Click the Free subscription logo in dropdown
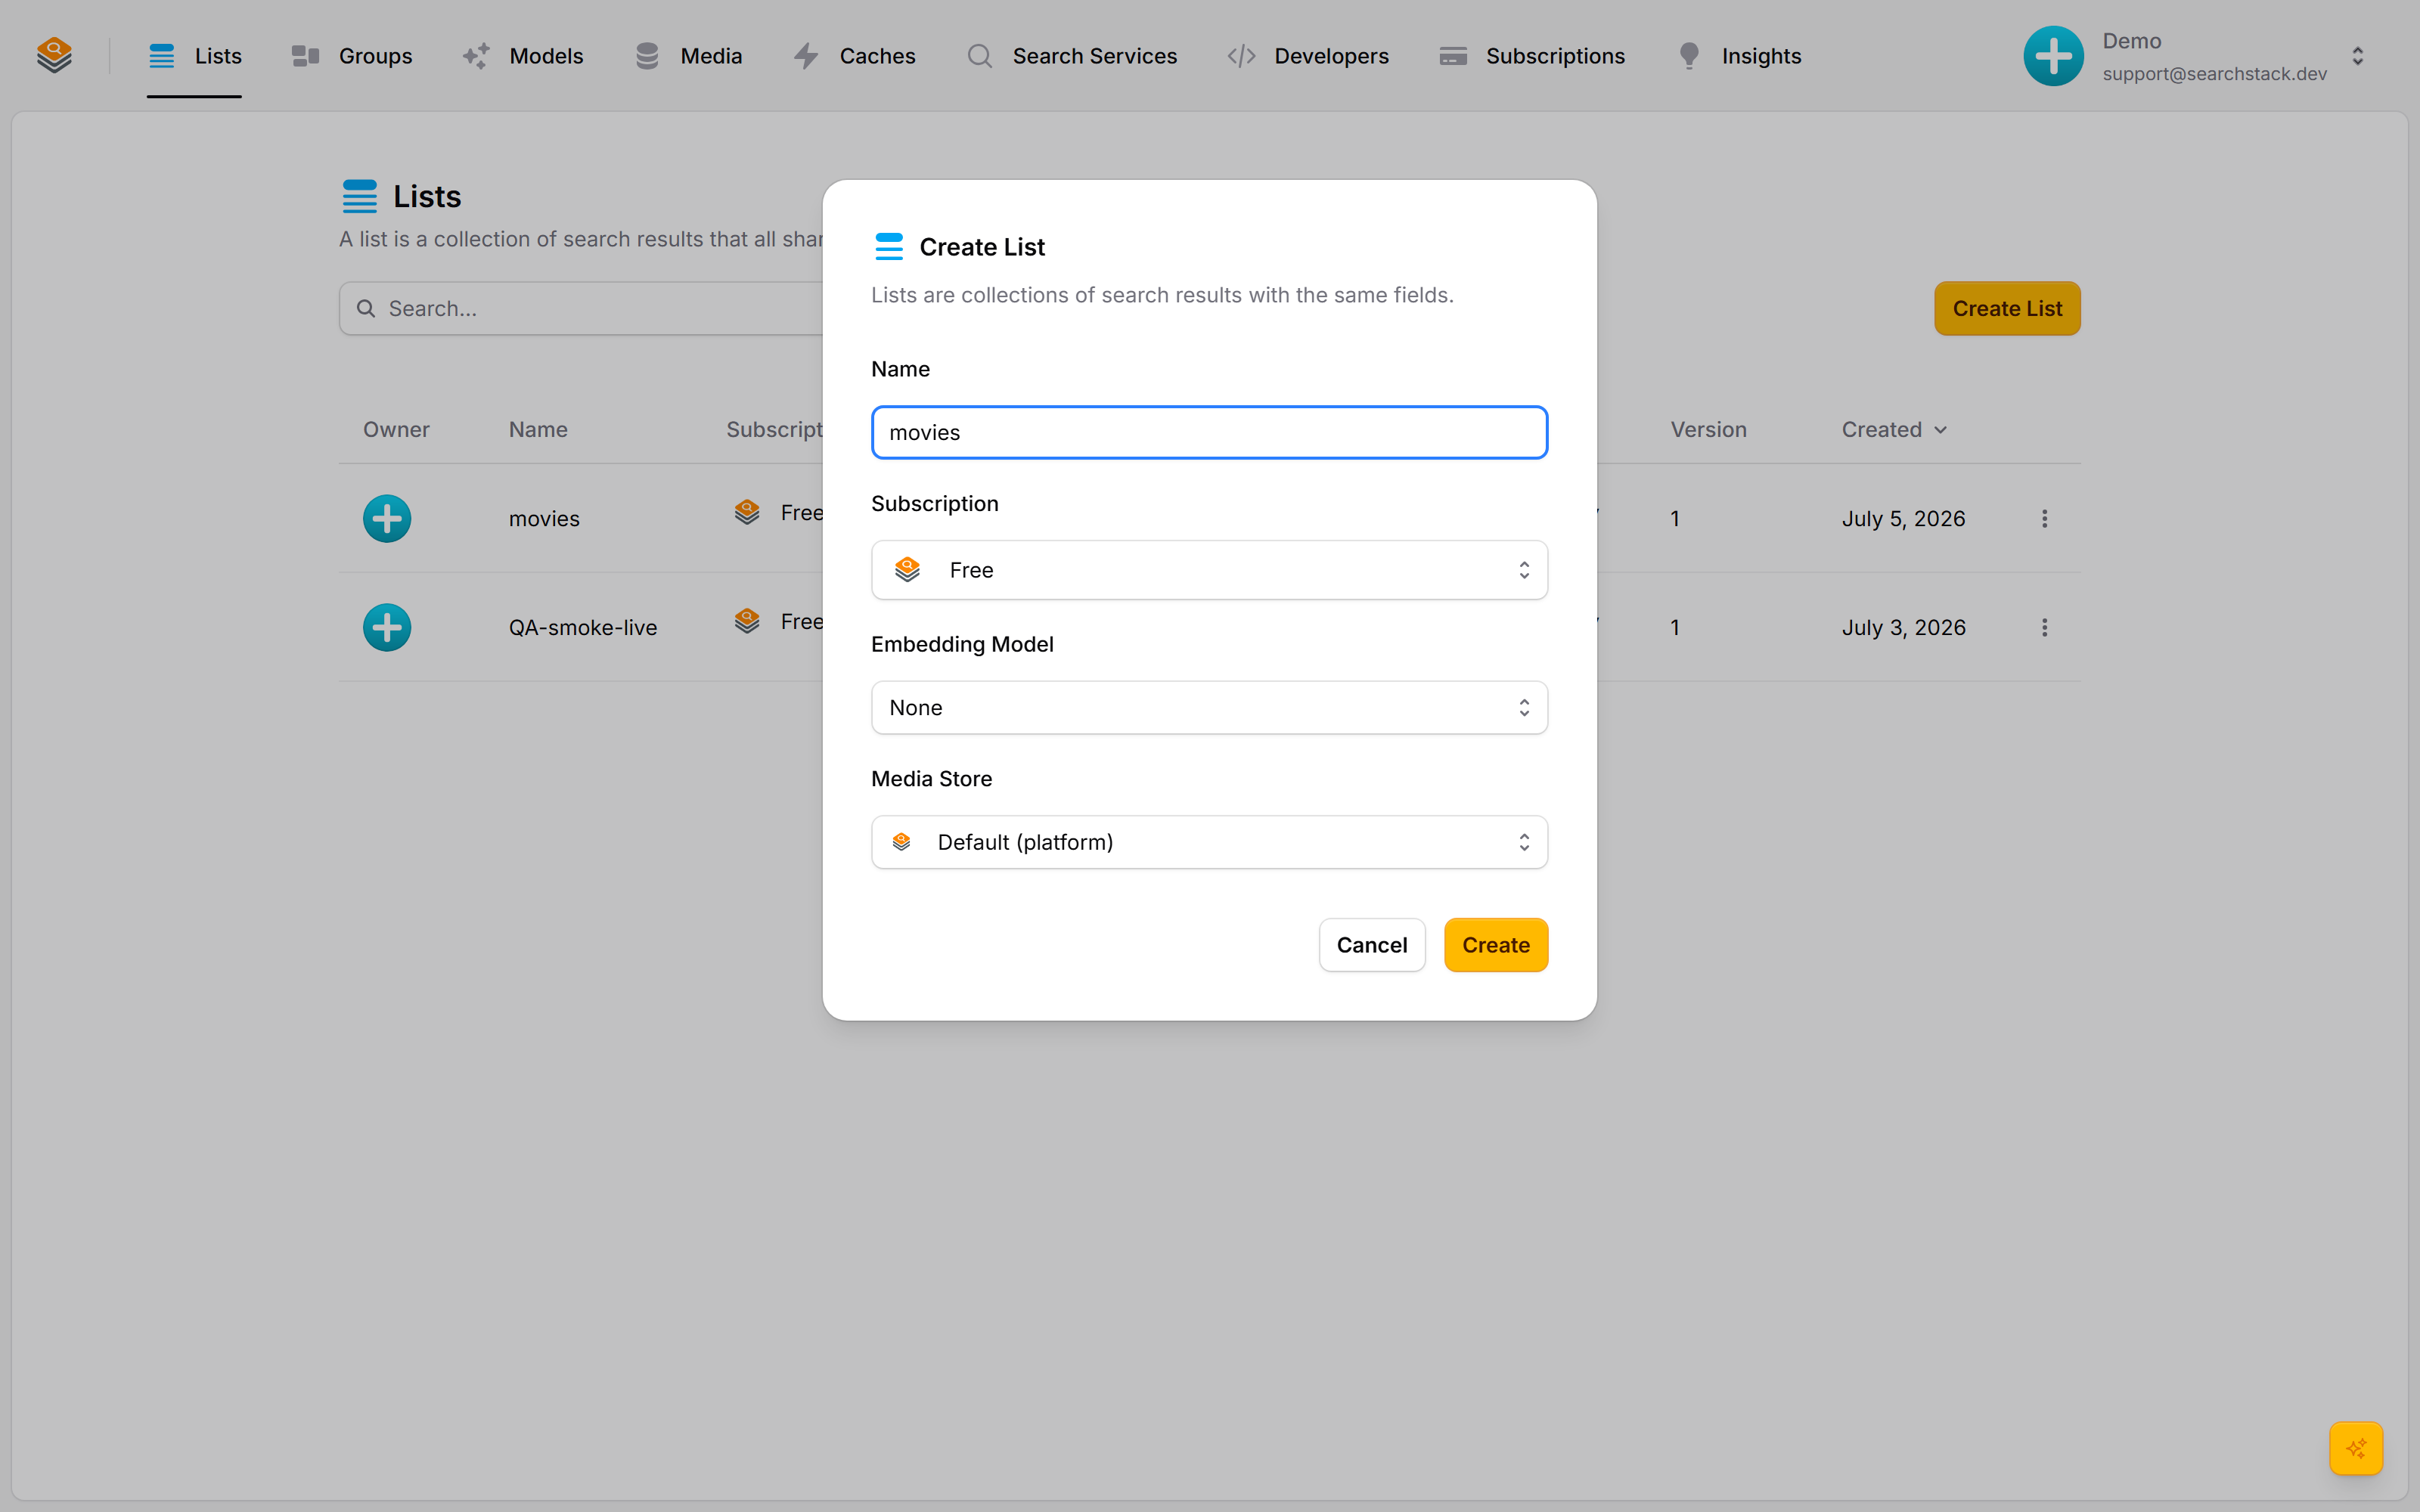The width and height of the screenshot is (2420, 1512). tap(907, 569)
